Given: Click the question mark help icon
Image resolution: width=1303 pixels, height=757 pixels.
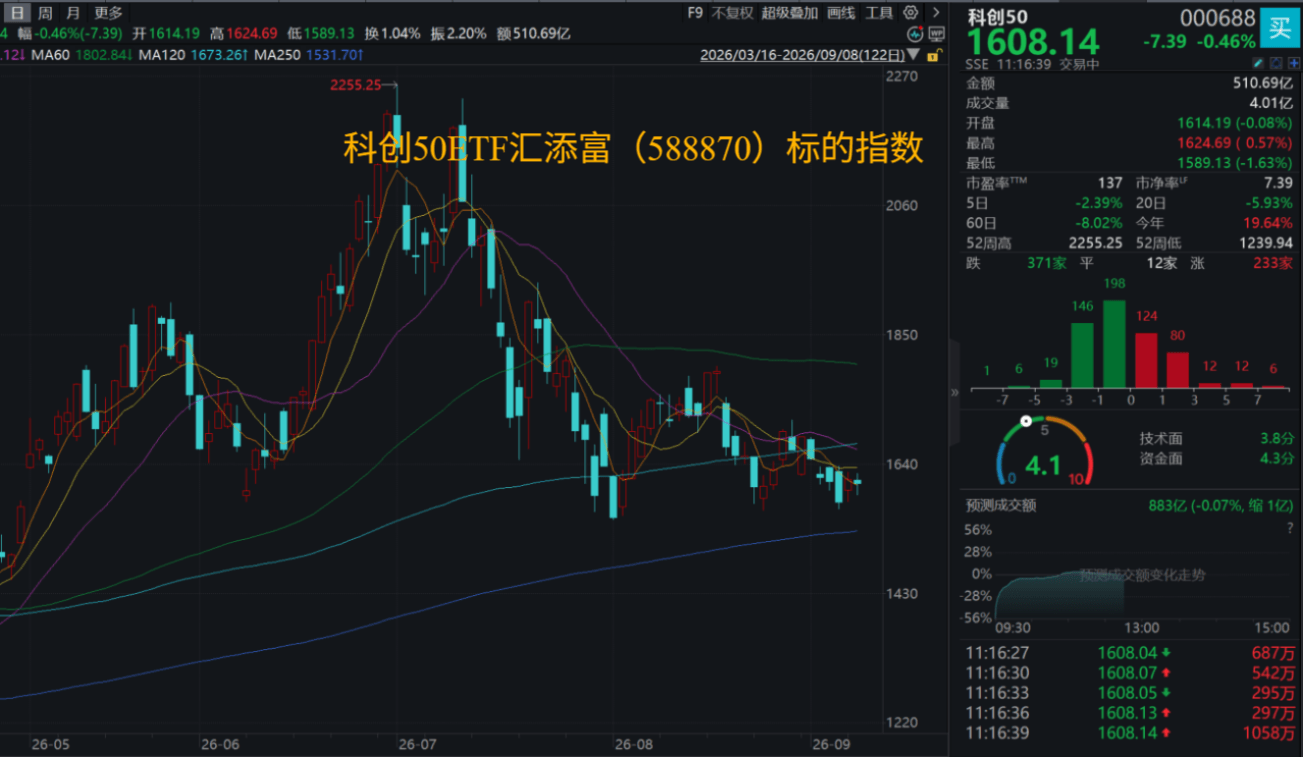Looking at the screenshot, I should coord(1289,527).
